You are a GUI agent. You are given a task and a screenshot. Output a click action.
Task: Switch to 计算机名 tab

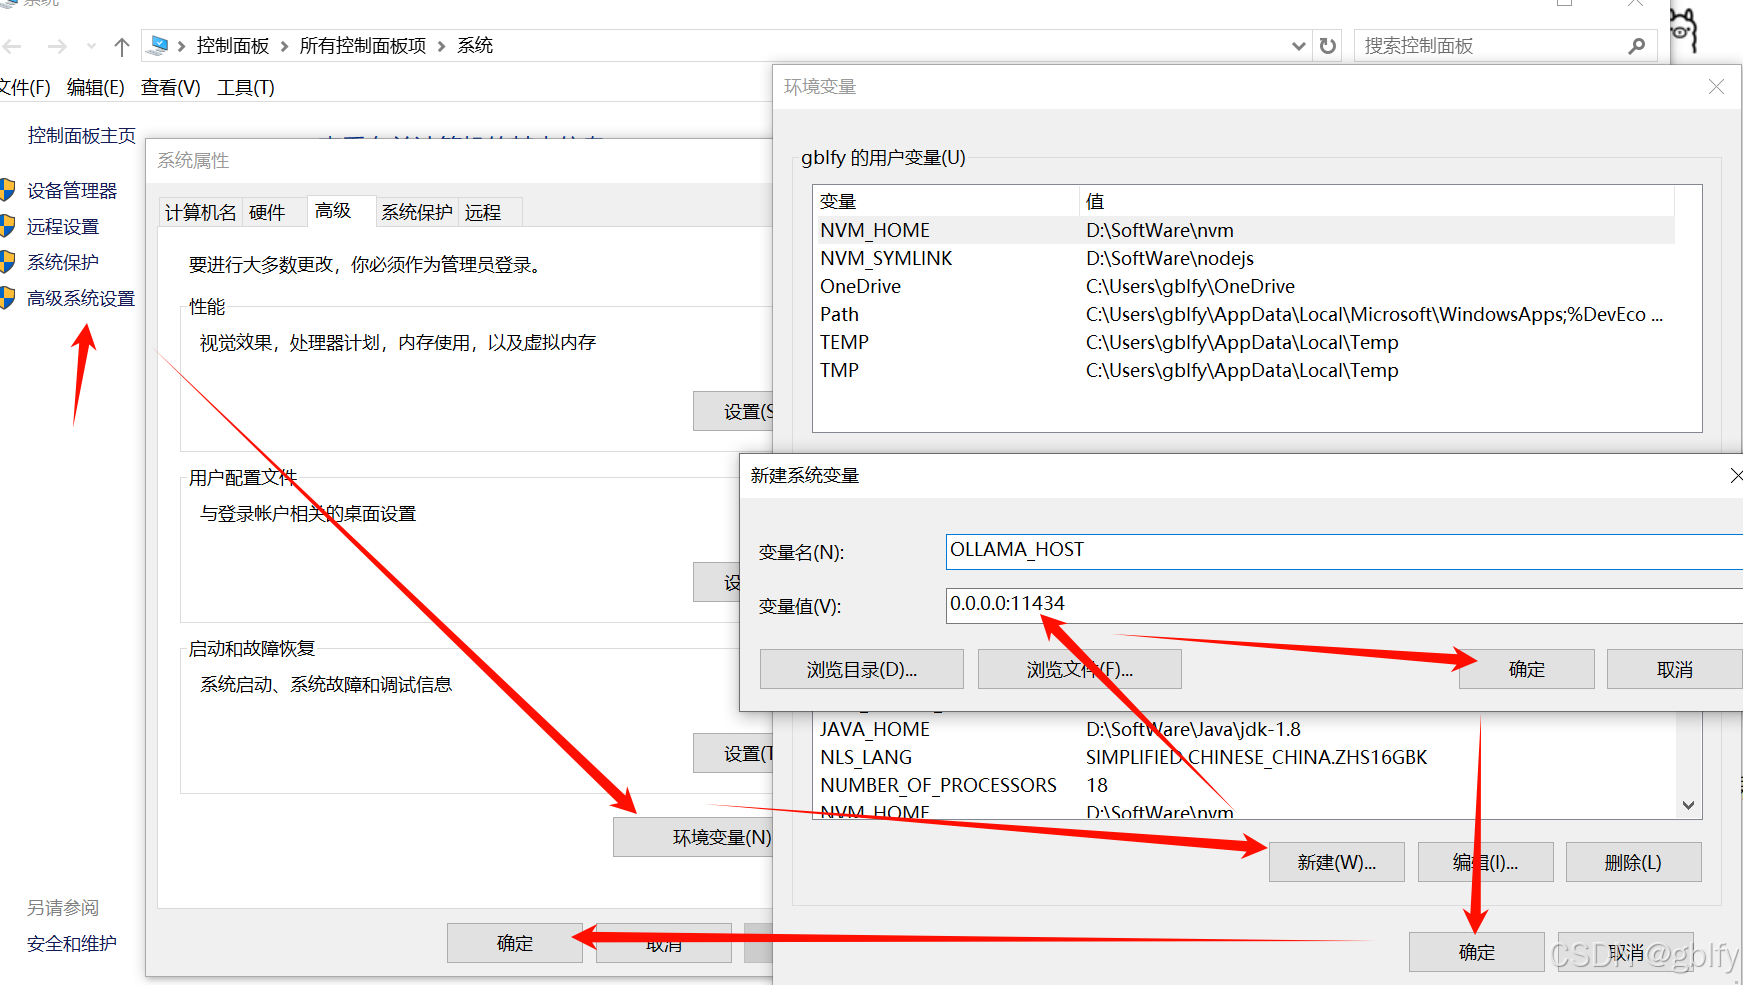coord(201,212)
